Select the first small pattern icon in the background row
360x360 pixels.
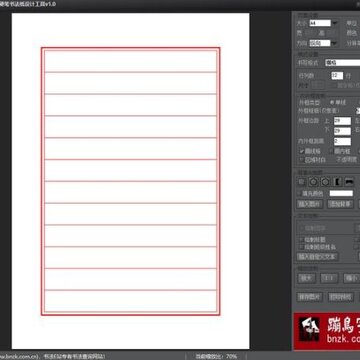tap(302, 182)
